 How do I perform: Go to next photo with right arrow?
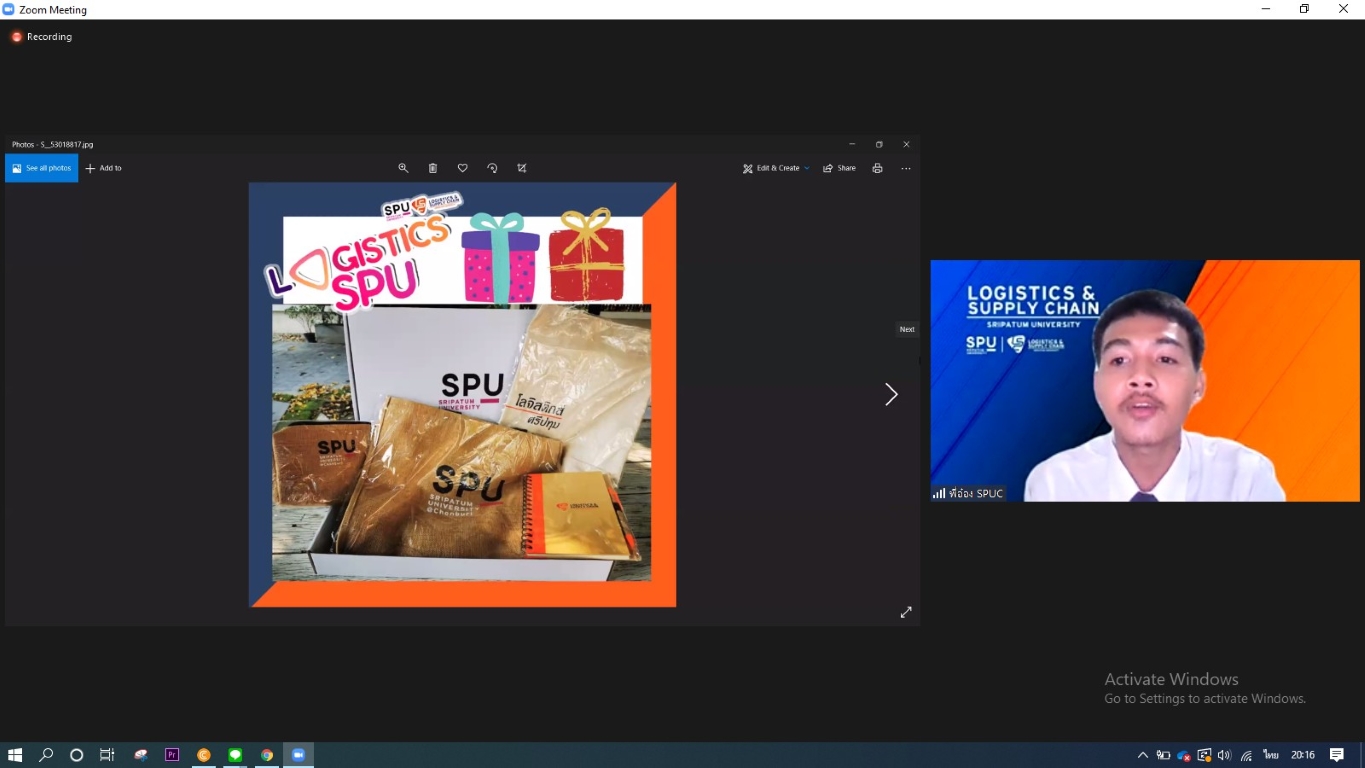point(891,395)
